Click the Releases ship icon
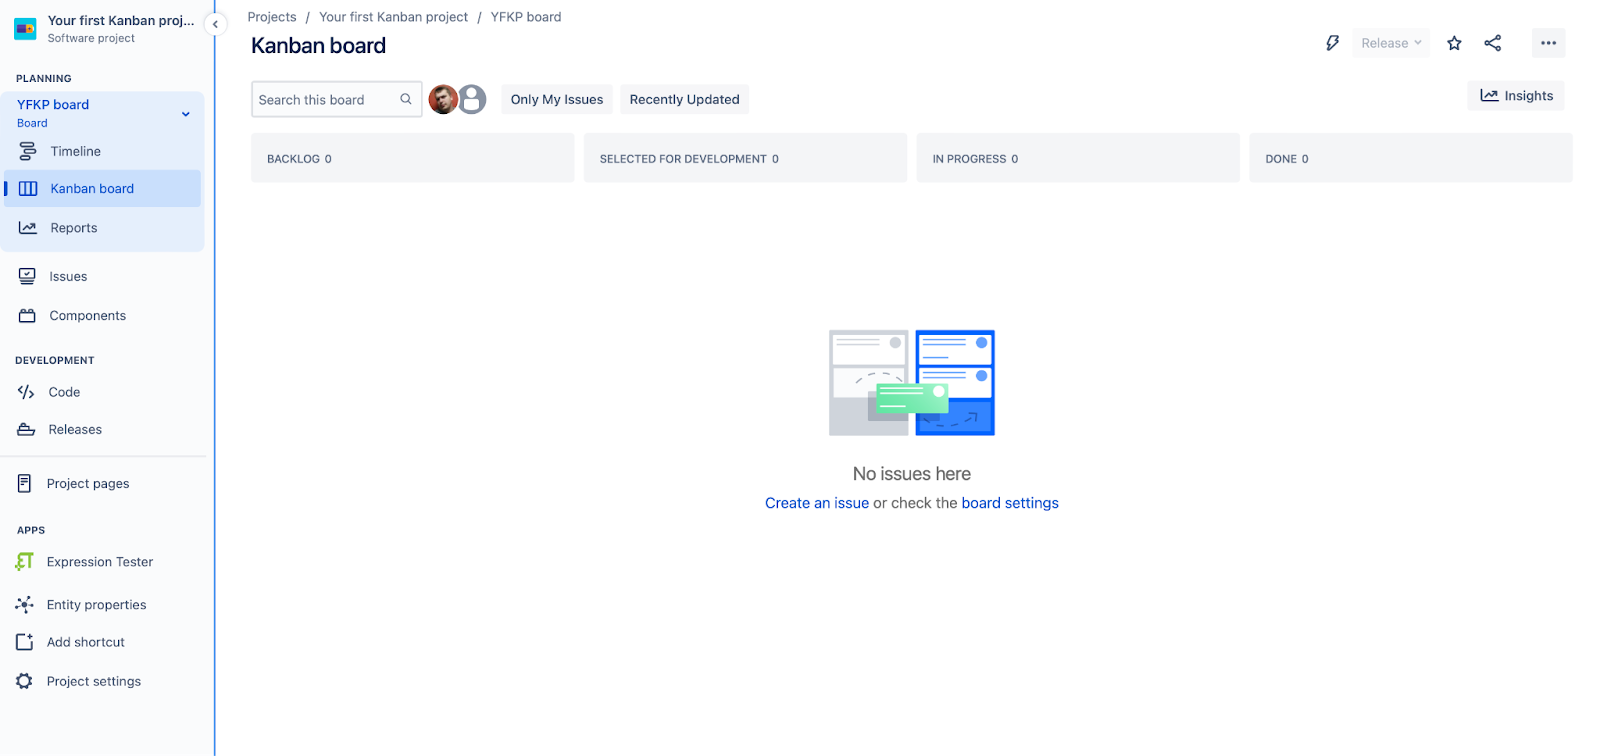The height and width of the screenshot is (756, 1600). [x=26, y=430]
